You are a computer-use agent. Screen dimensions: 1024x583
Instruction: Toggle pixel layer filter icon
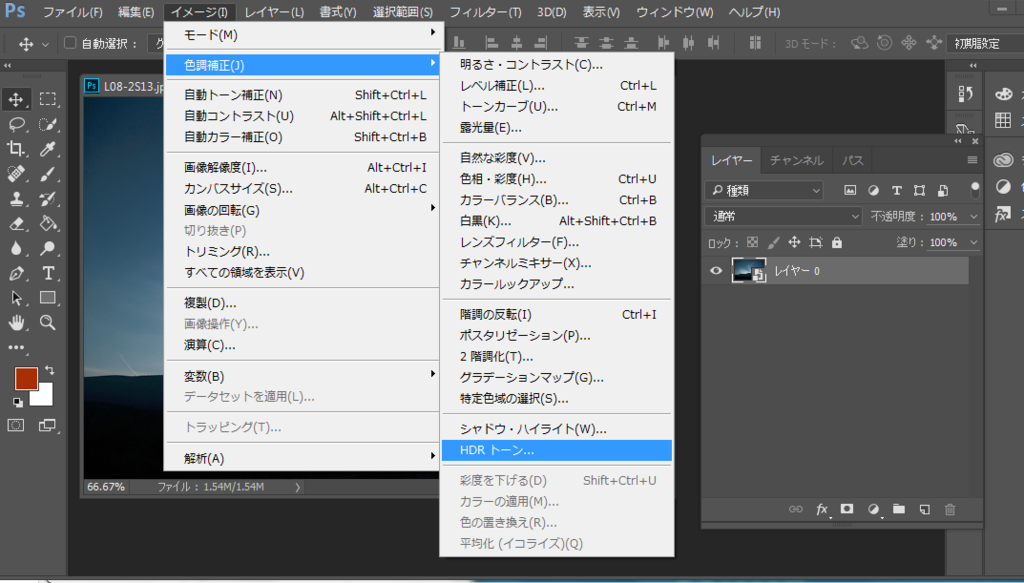point(850,191)
